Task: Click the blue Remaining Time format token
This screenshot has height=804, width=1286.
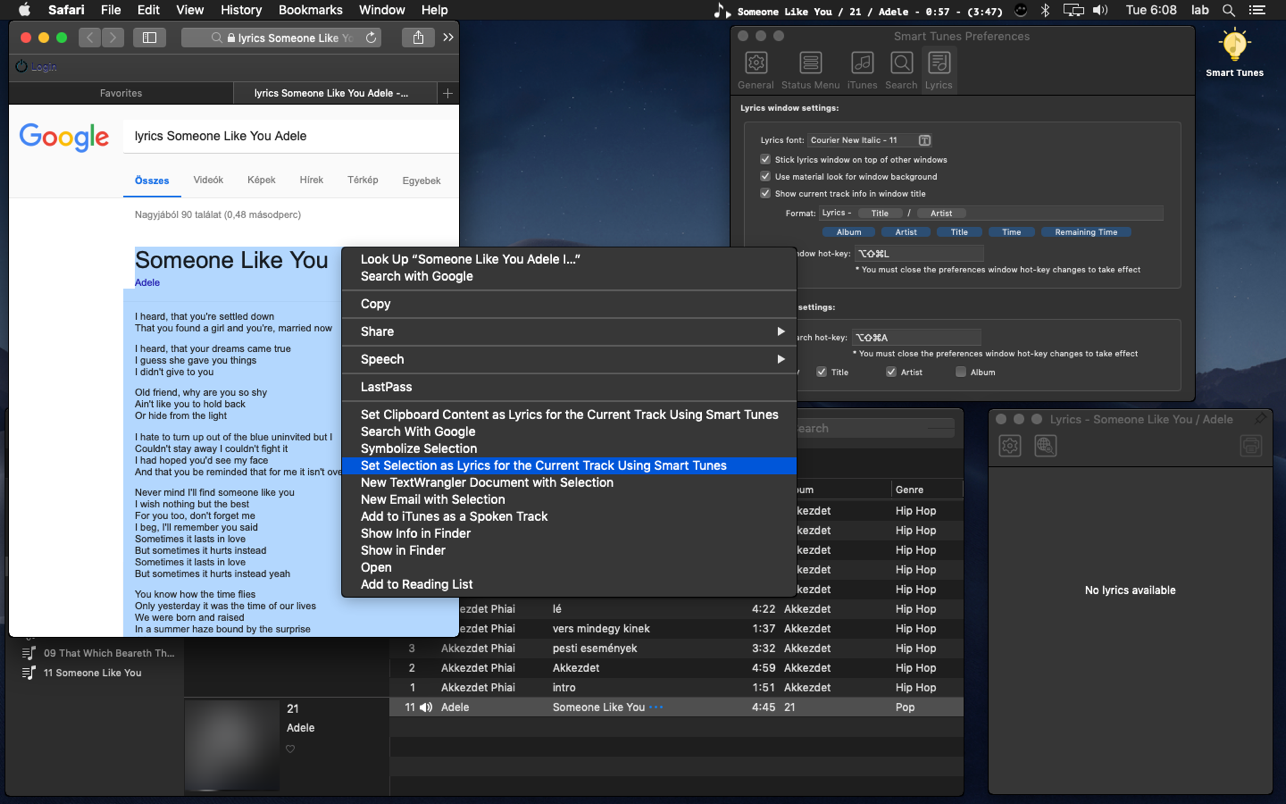Action: [1086, 232]
